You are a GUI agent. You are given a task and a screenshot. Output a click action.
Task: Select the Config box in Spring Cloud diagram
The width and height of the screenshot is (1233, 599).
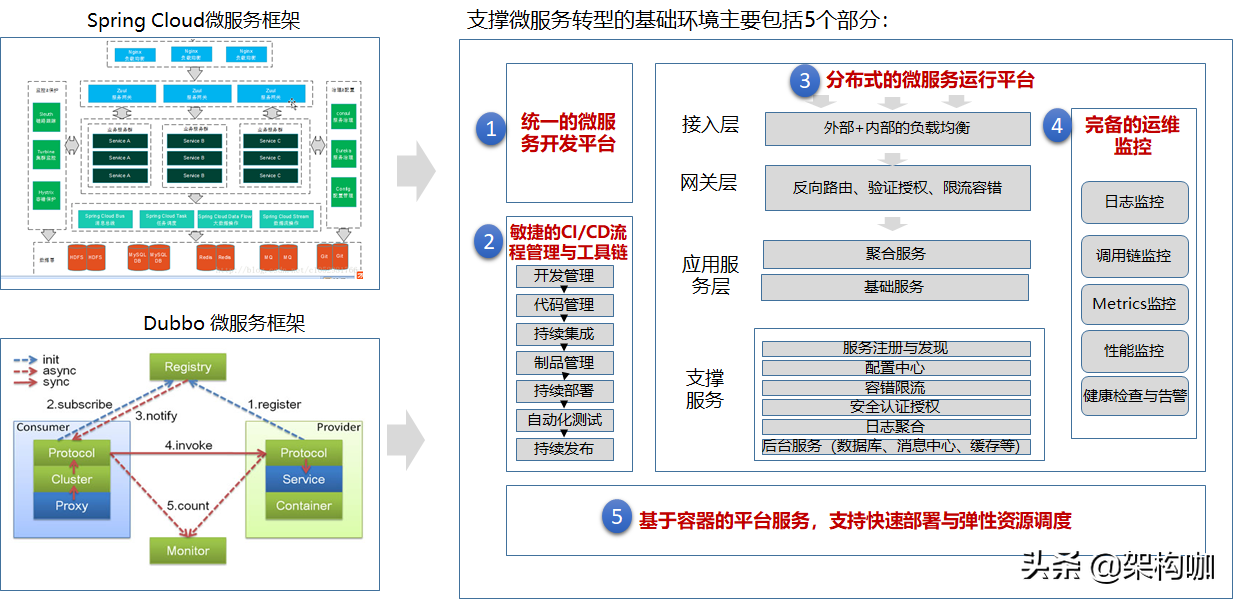(x=343, y=191)
